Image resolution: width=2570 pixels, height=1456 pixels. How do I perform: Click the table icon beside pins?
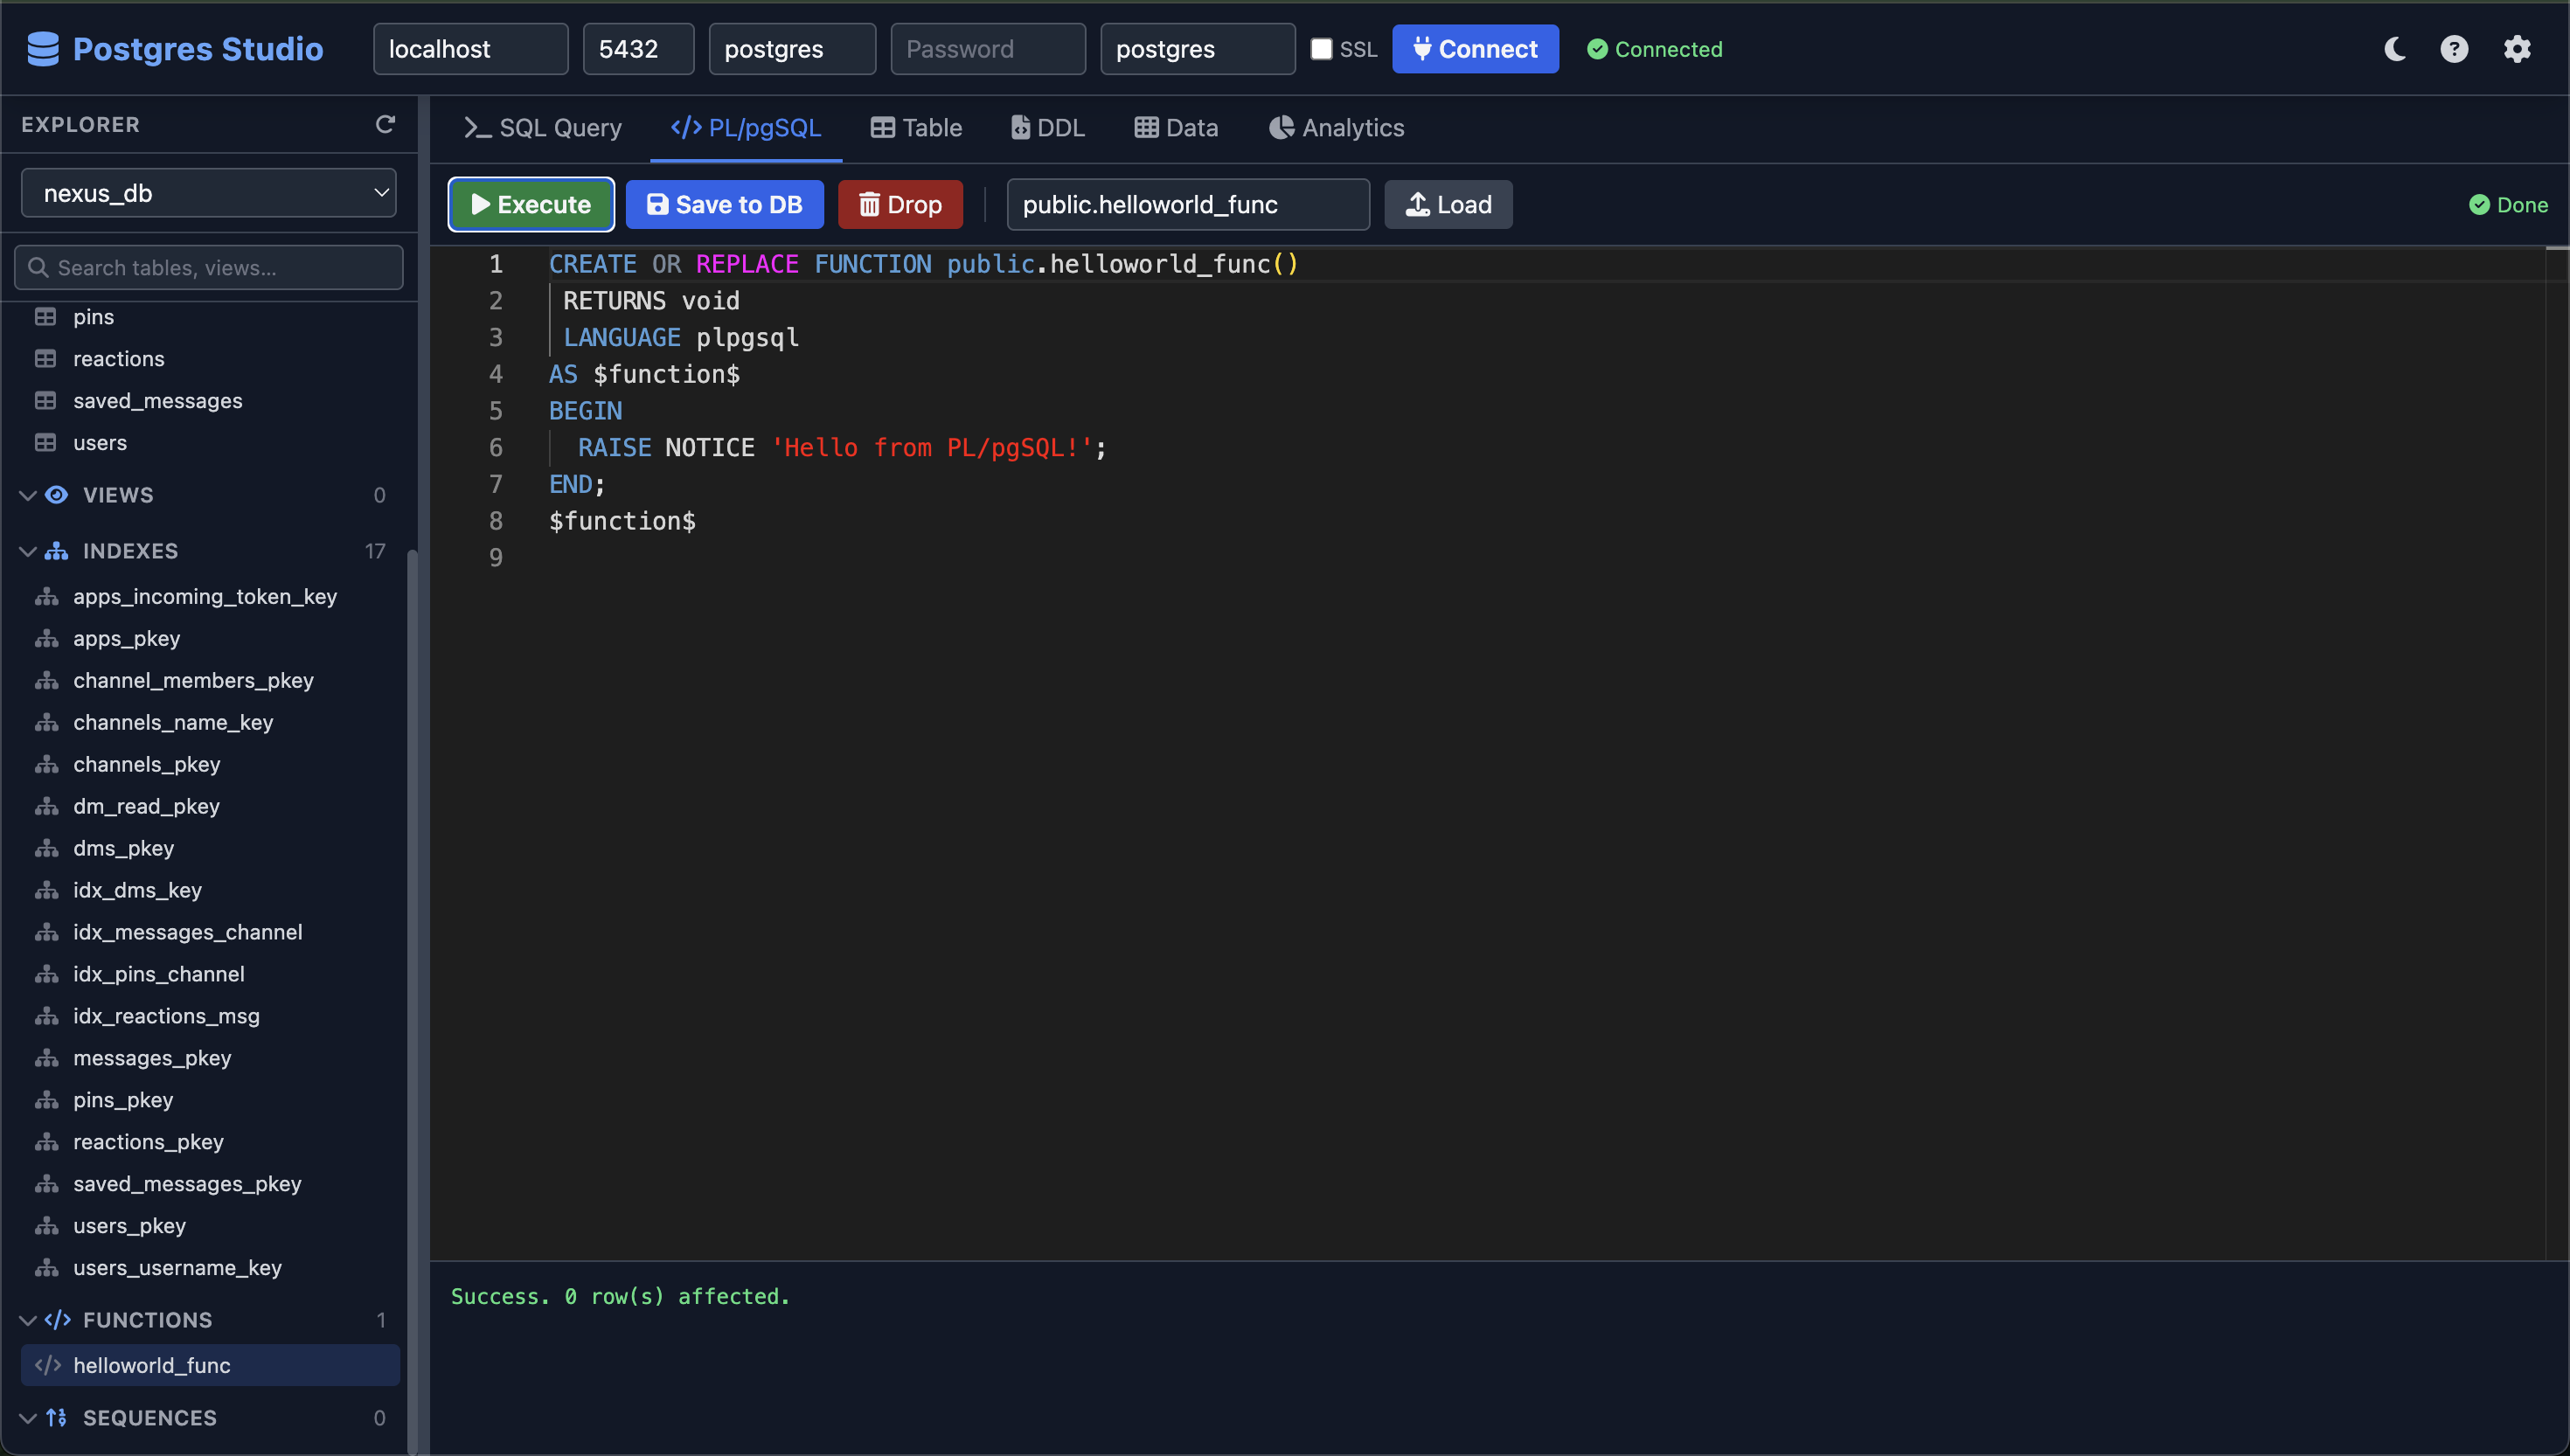point(46,317)
